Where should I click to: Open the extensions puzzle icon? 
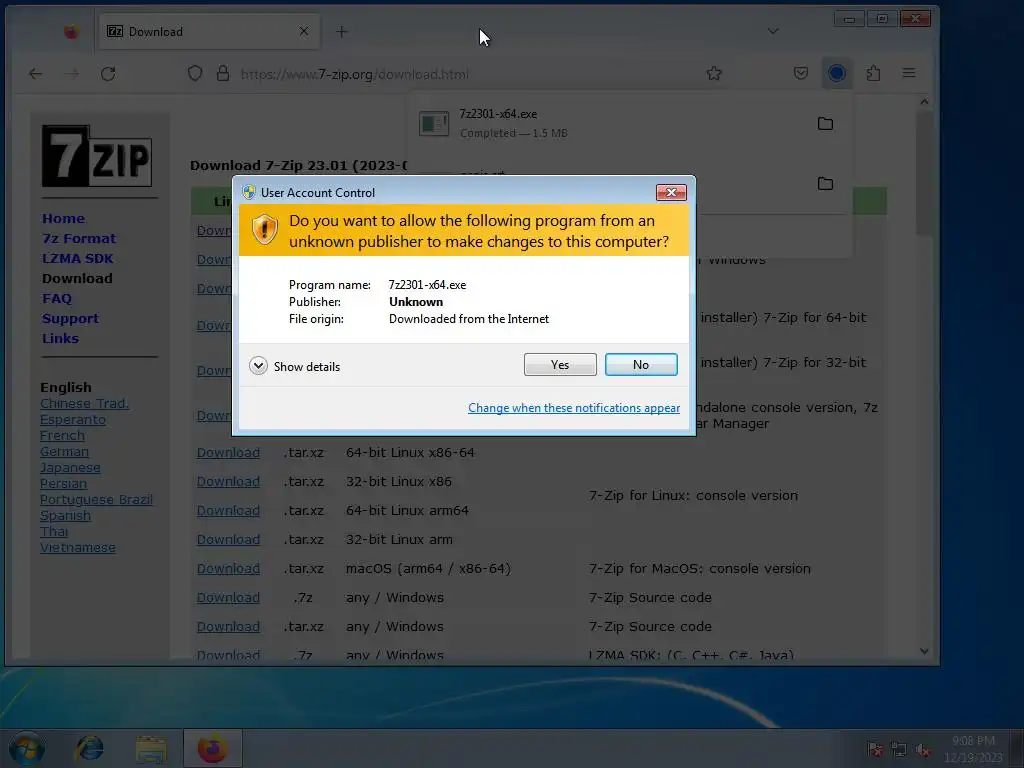[873, 73]
